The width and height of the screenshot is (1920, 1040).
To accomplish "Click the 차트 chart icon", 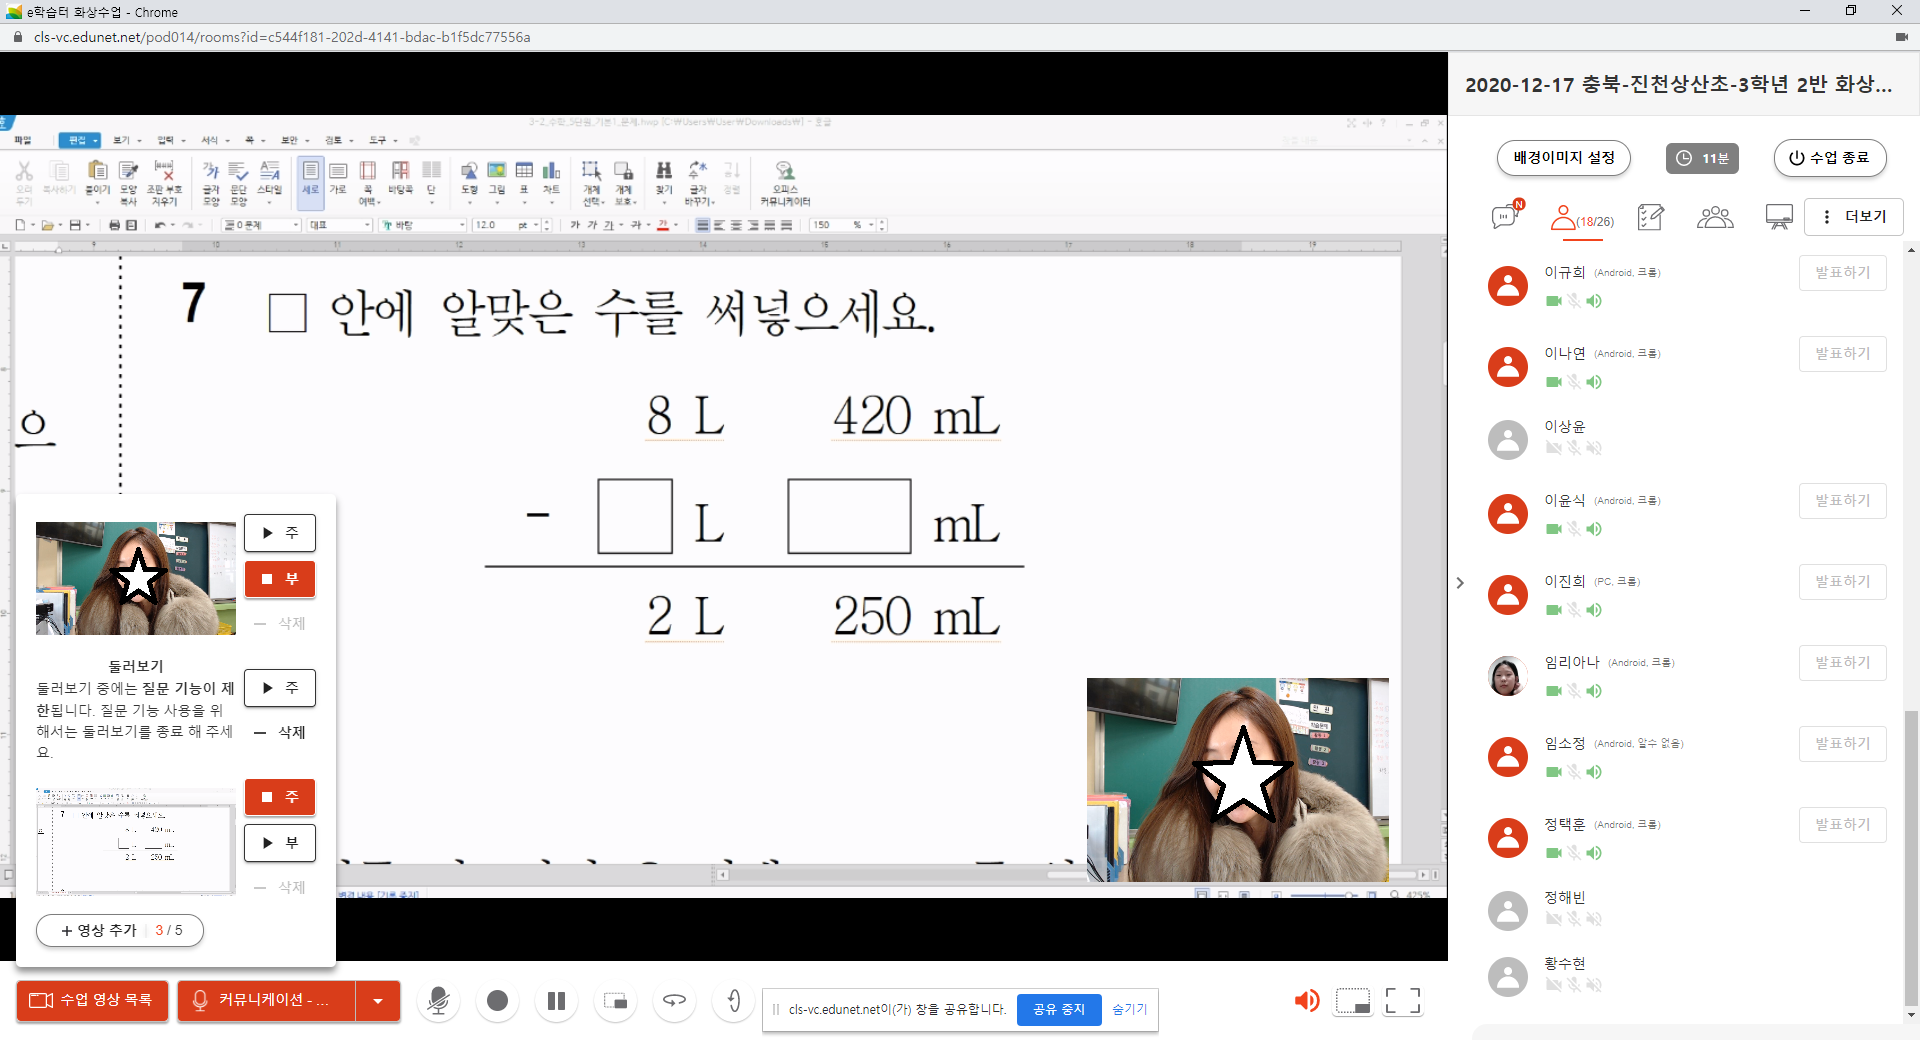I will pos(551,180).
